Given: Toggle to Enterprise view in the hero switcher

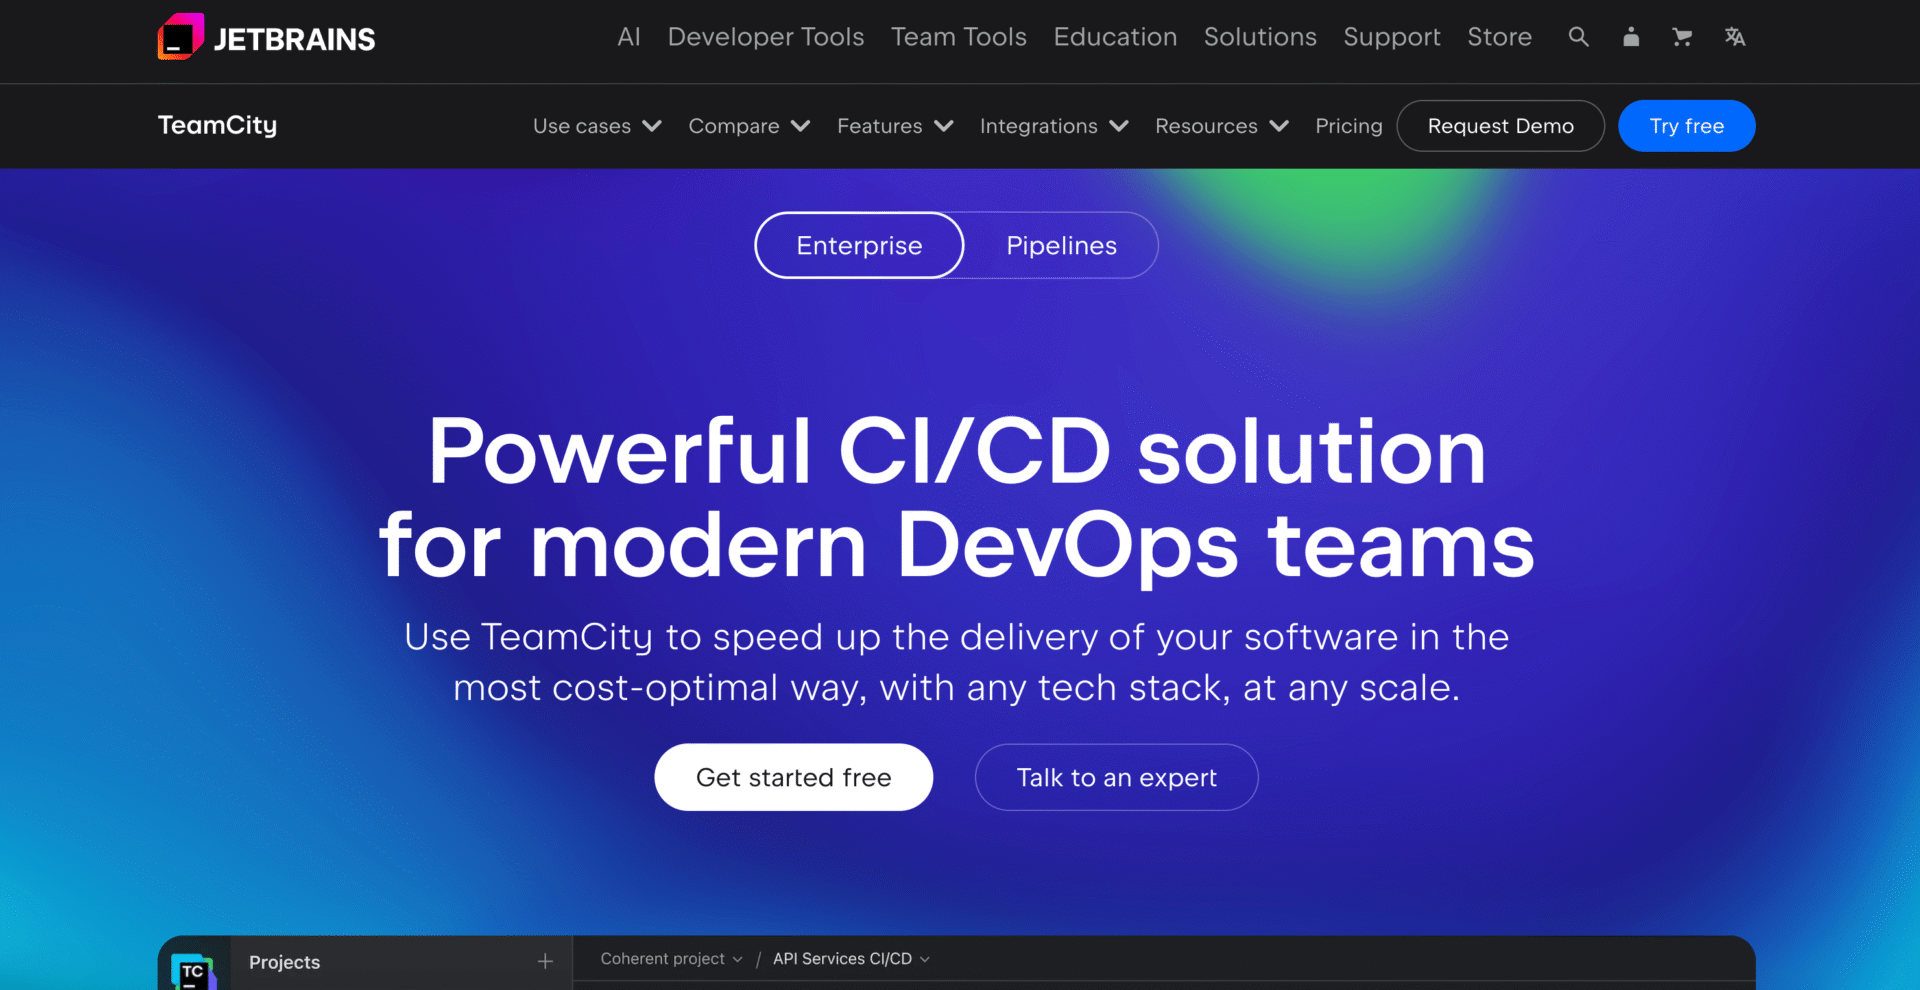Looking at the screenshot, I should tap(858, 245).
